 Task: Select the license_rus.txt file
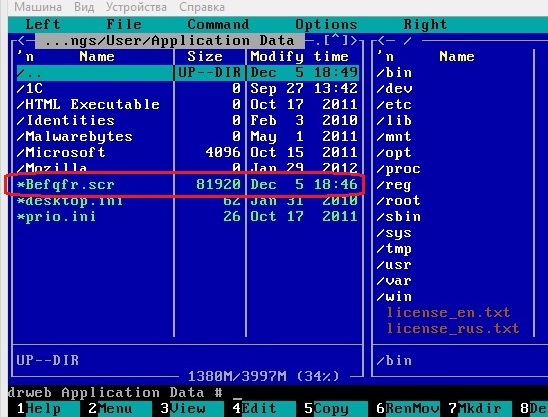click(453, 328)
